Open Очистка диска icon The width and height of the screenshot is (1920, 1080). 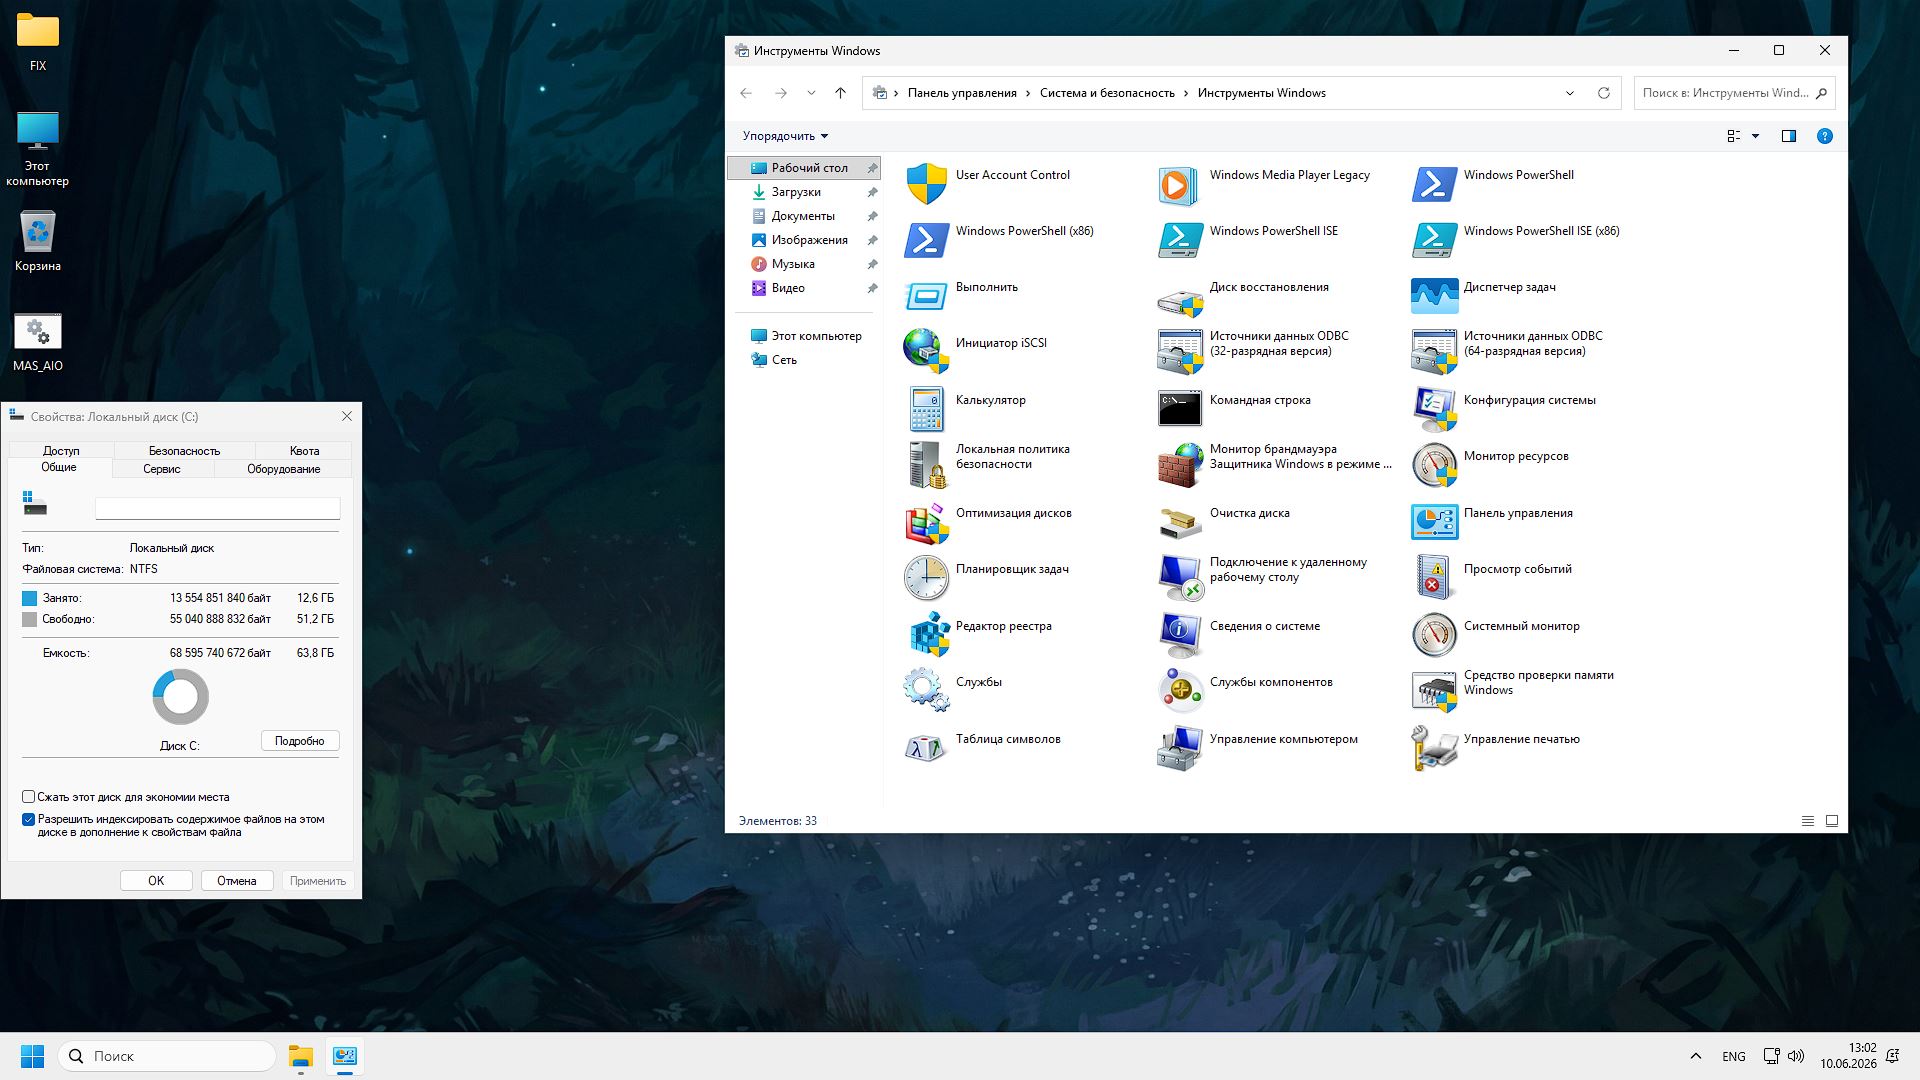pyautogui.click(x=1180, y=522)
